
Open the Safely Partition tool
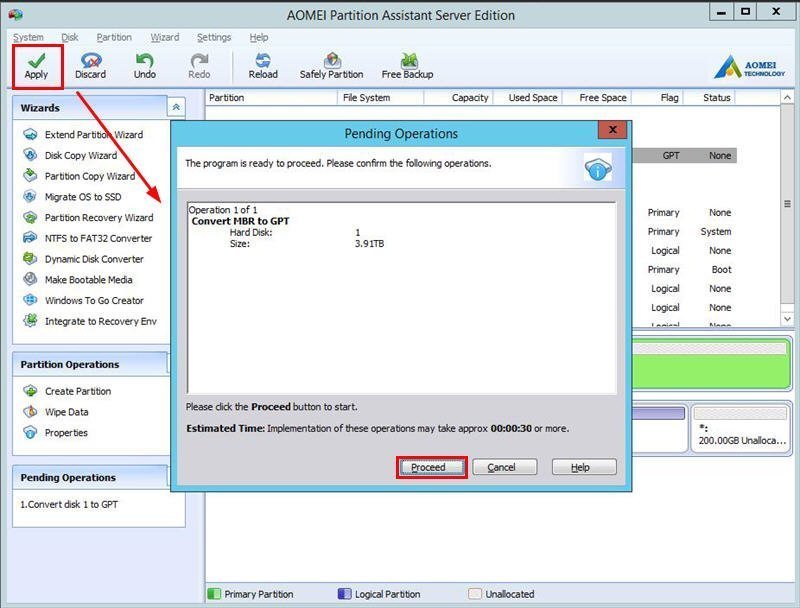(x=332, y=66)
